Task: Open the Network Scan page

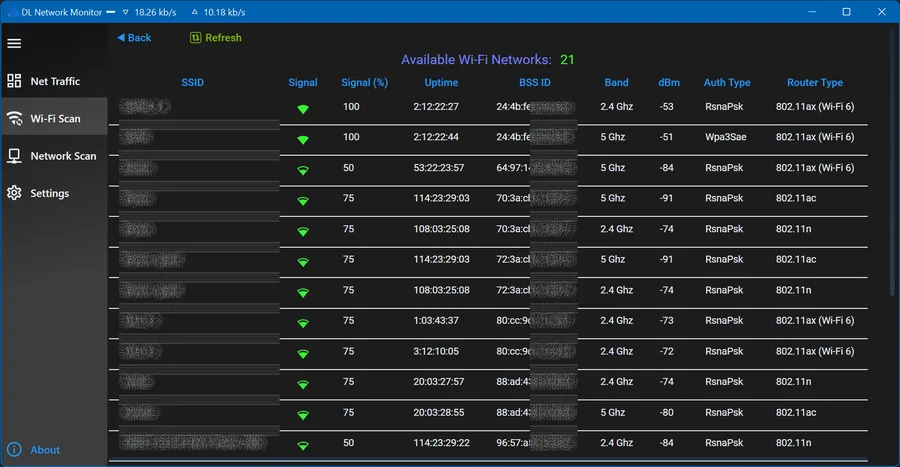Action: (54, 155)
